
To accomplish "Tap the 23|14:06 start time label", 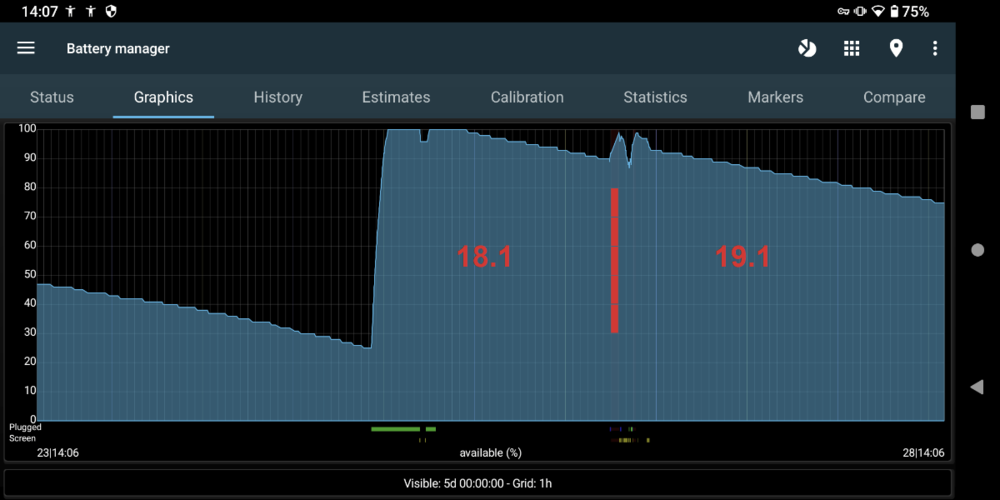I will [x=58, y=453].
